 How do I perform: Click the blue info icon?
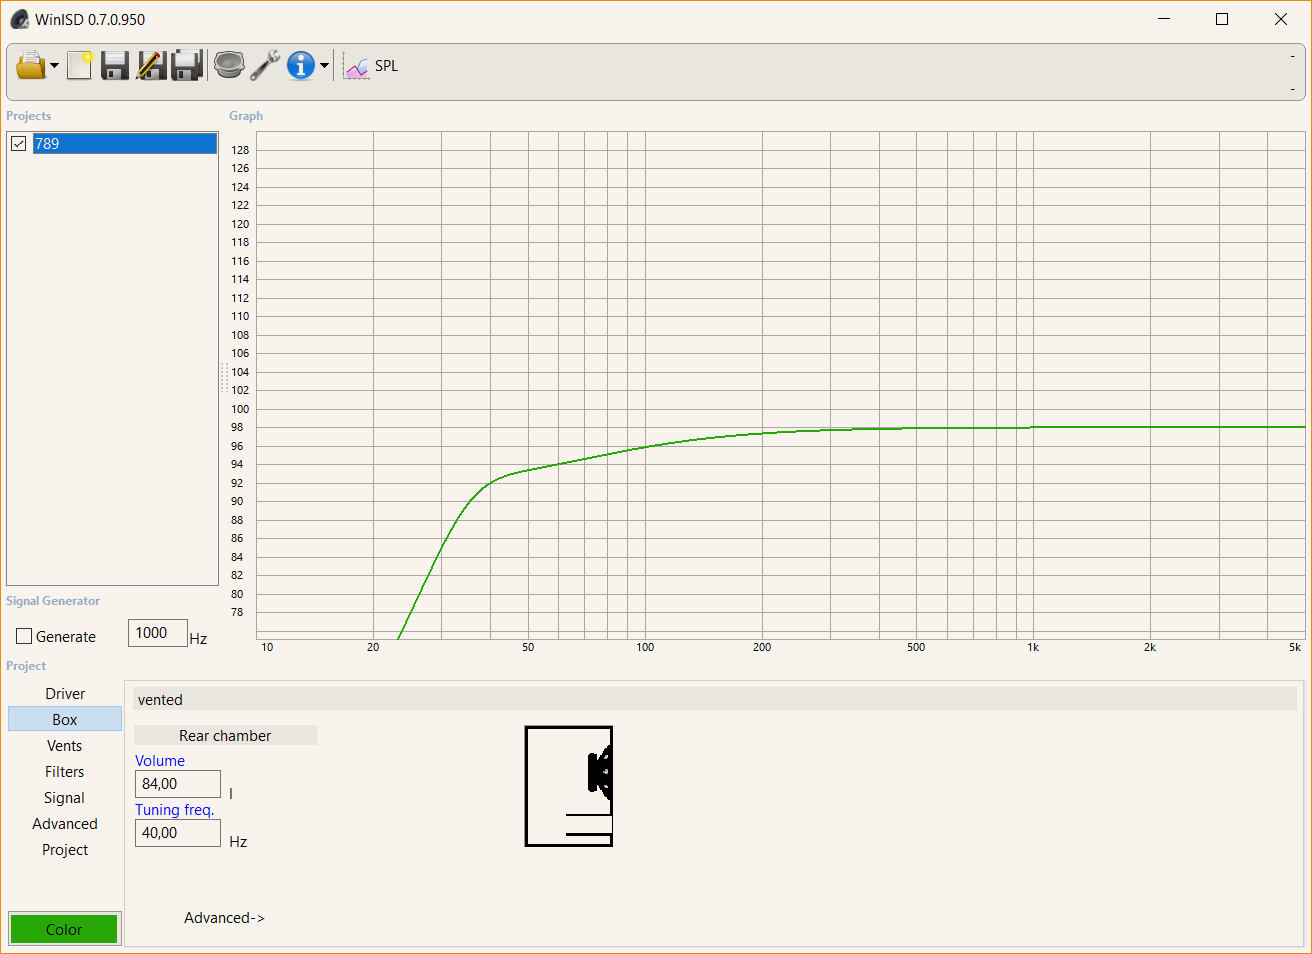pyautogui.click(x=300, y=66)
